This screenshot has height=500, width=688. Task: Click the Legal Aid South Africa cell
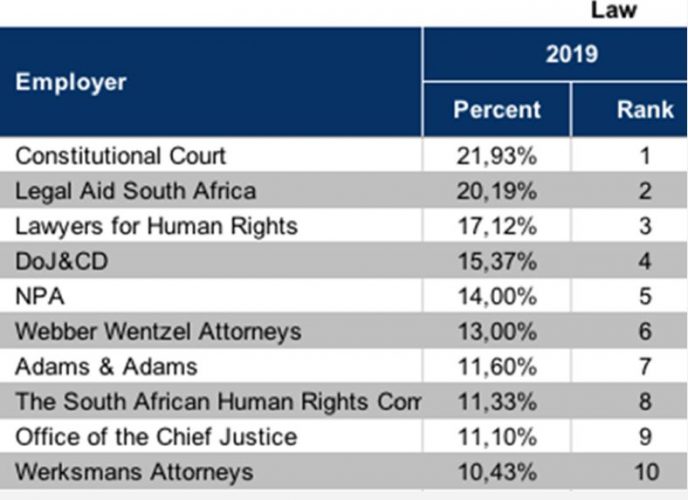[x=136, y=191]
